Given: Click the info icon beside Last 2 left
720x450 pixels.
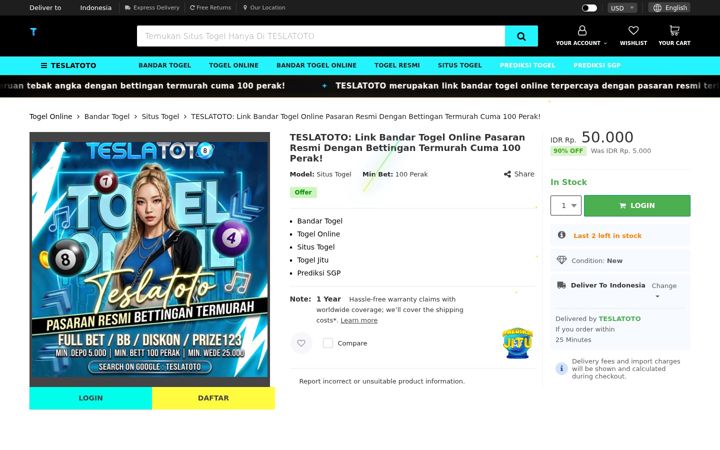Looking at the screenshot, I should [561, 235].
